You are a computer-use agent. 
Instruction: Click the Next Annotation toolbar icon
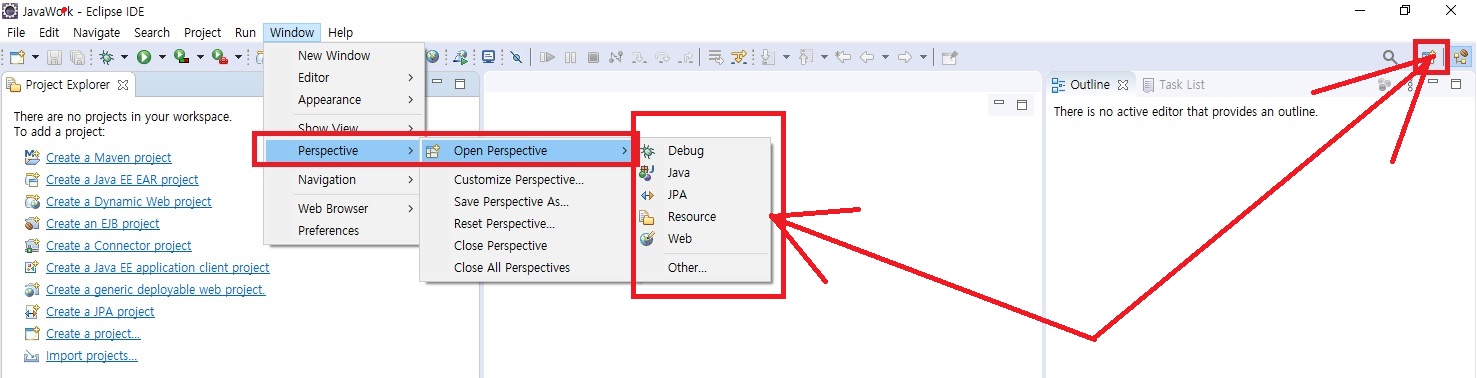point(767,57)
